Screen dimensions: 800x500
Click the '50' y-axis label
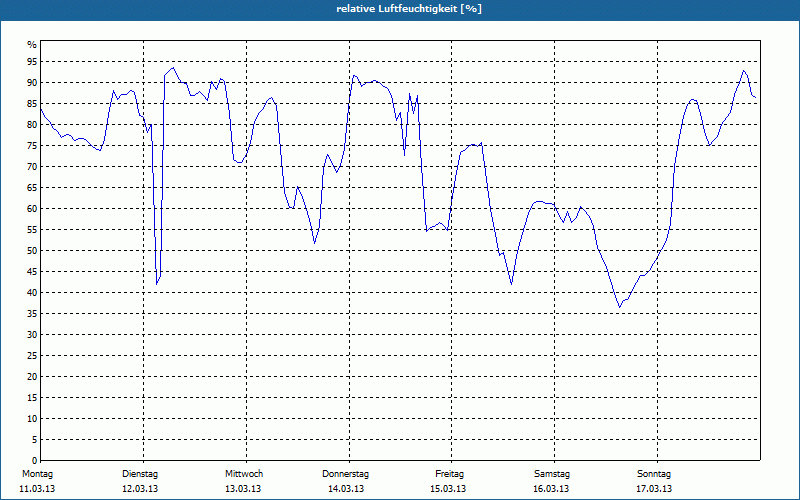click(32, 251)
